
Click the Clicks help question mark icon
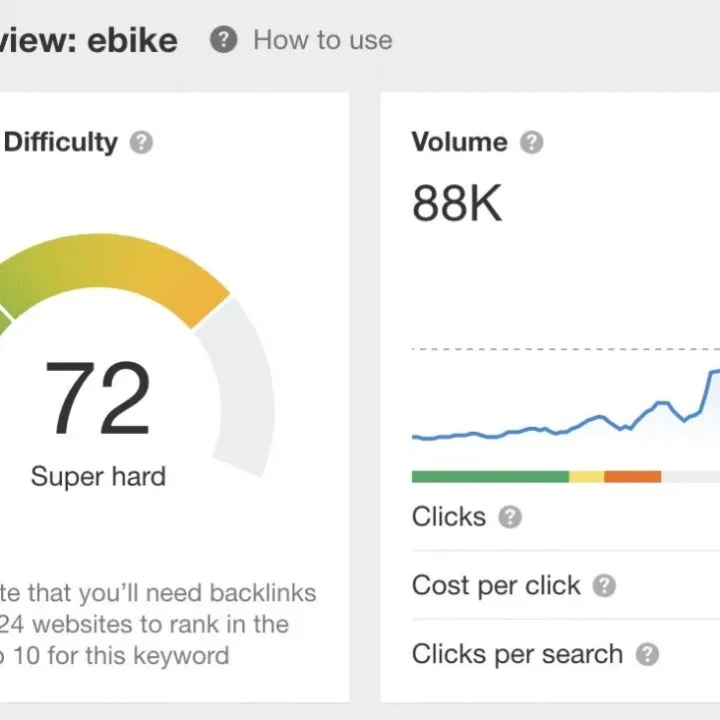[x=510, y=517]
